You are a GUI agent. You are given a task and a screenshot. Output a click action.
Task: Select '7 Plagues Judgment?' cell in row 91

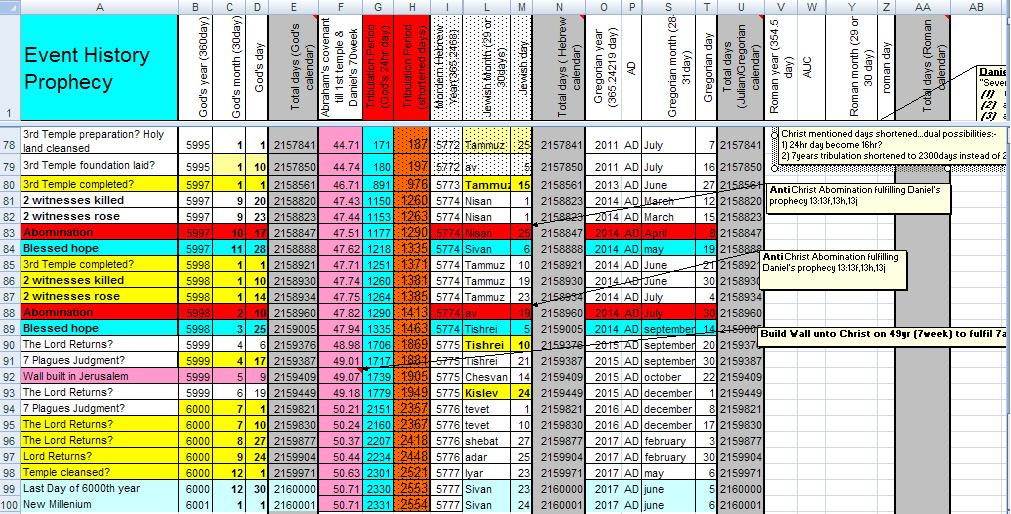(99, 360)
